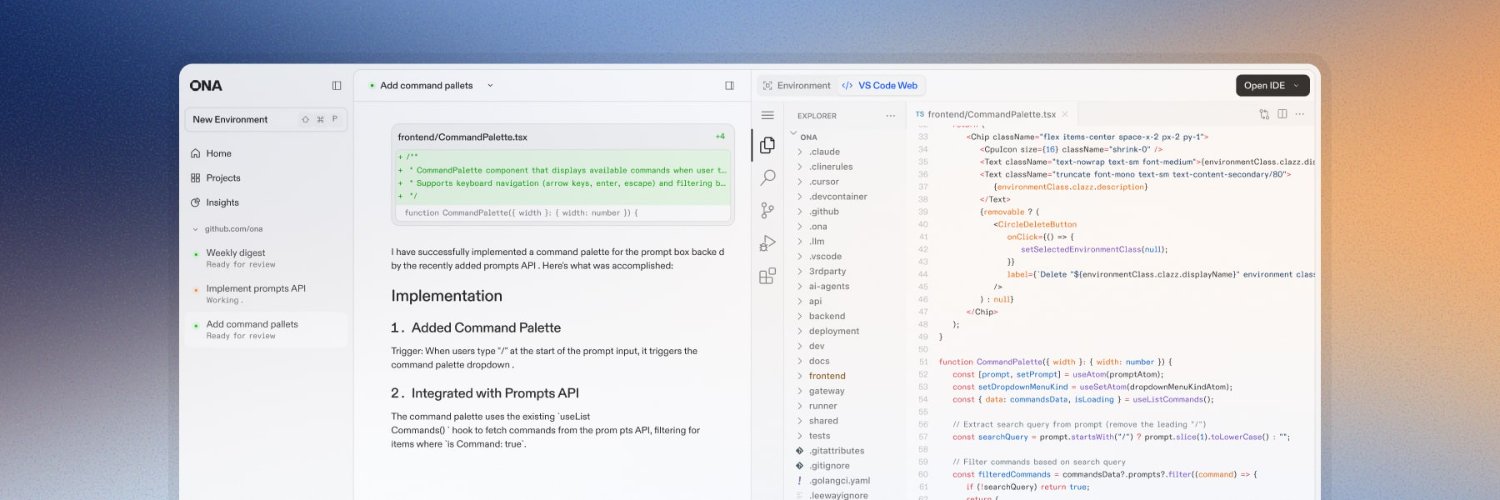Expand the .devcontainer folder

[x=837, y=197]
